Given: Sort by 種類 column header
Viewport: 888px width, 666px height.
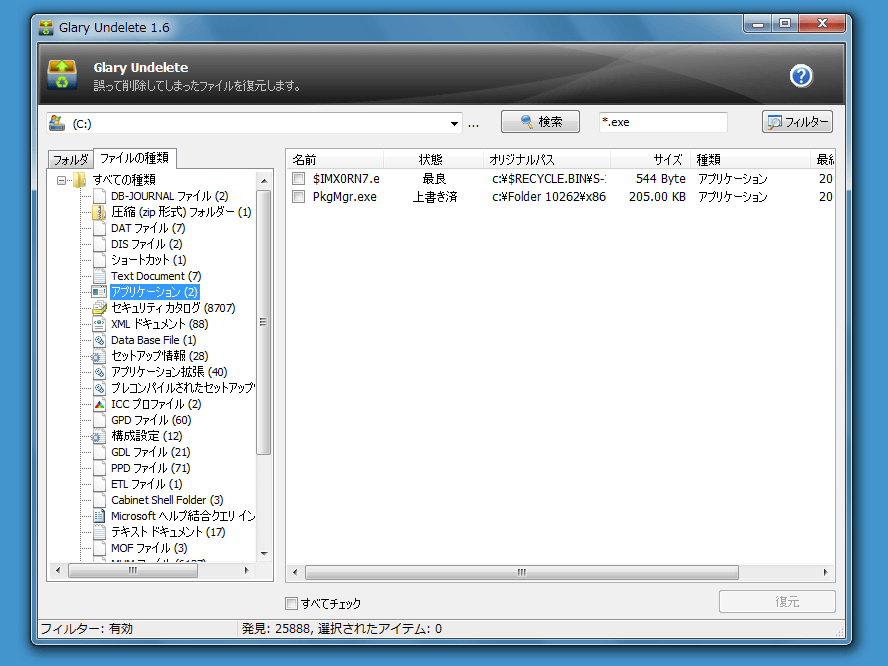Looking at the screenshot, I should (x=750, y=160).
